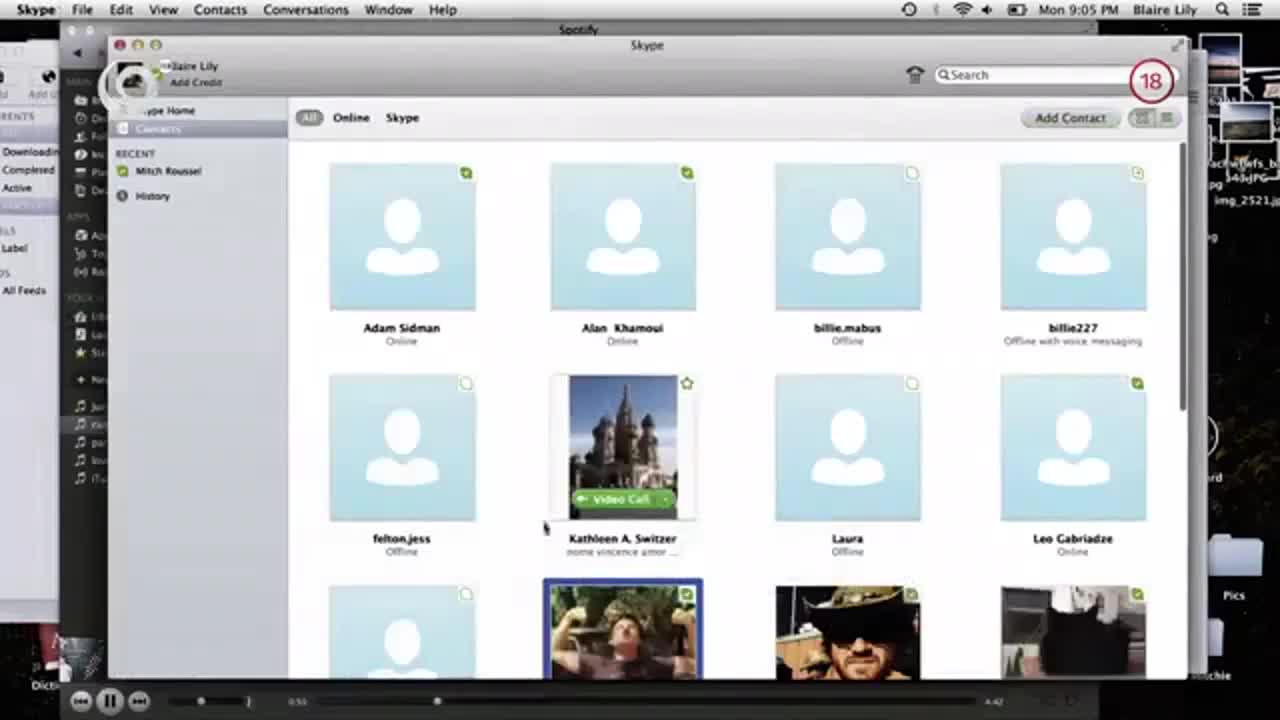The image size is (1280, 720).
Task: Click Mitch Roussel's status icon in Recent
Action: coord(122,171)
